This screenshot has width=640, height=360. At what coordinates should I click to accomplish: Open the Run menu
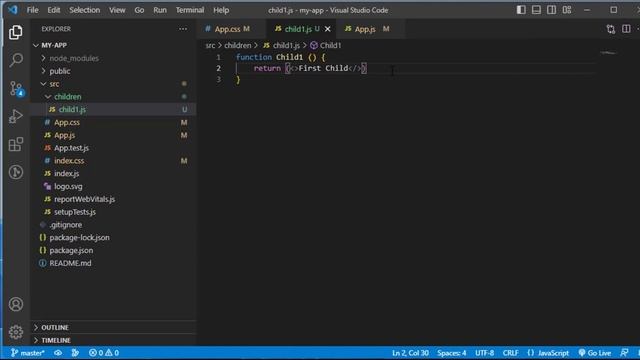160,10
